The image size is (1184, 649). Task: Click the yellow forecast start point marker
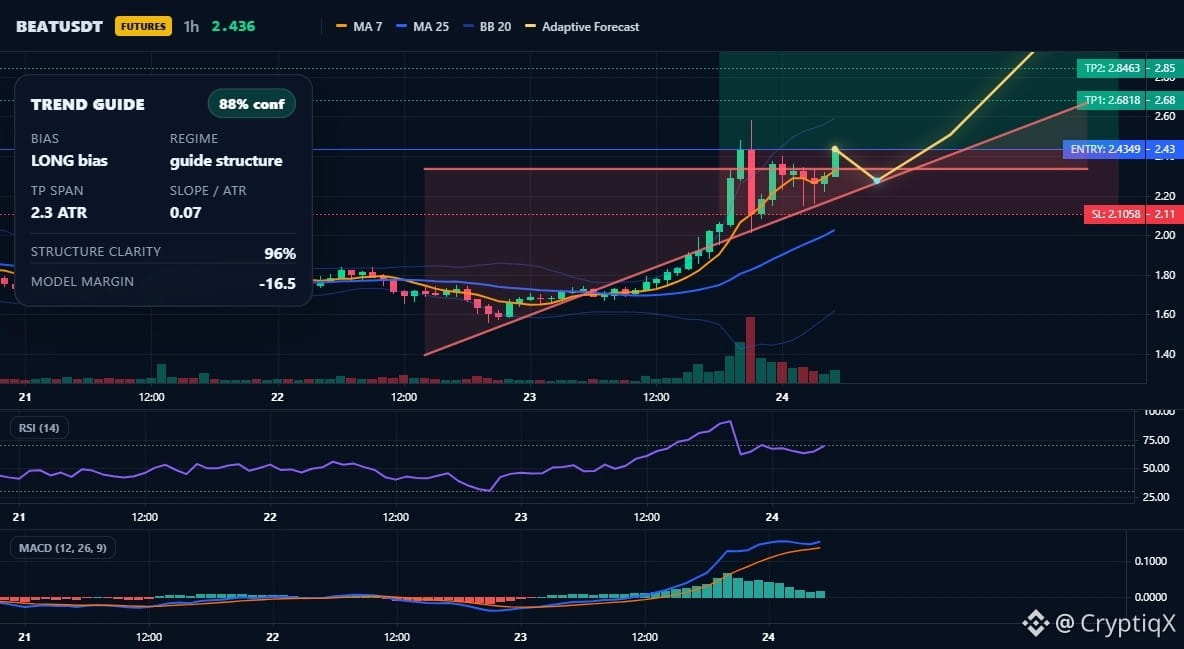pyautogui.click(x=835, y=149)
